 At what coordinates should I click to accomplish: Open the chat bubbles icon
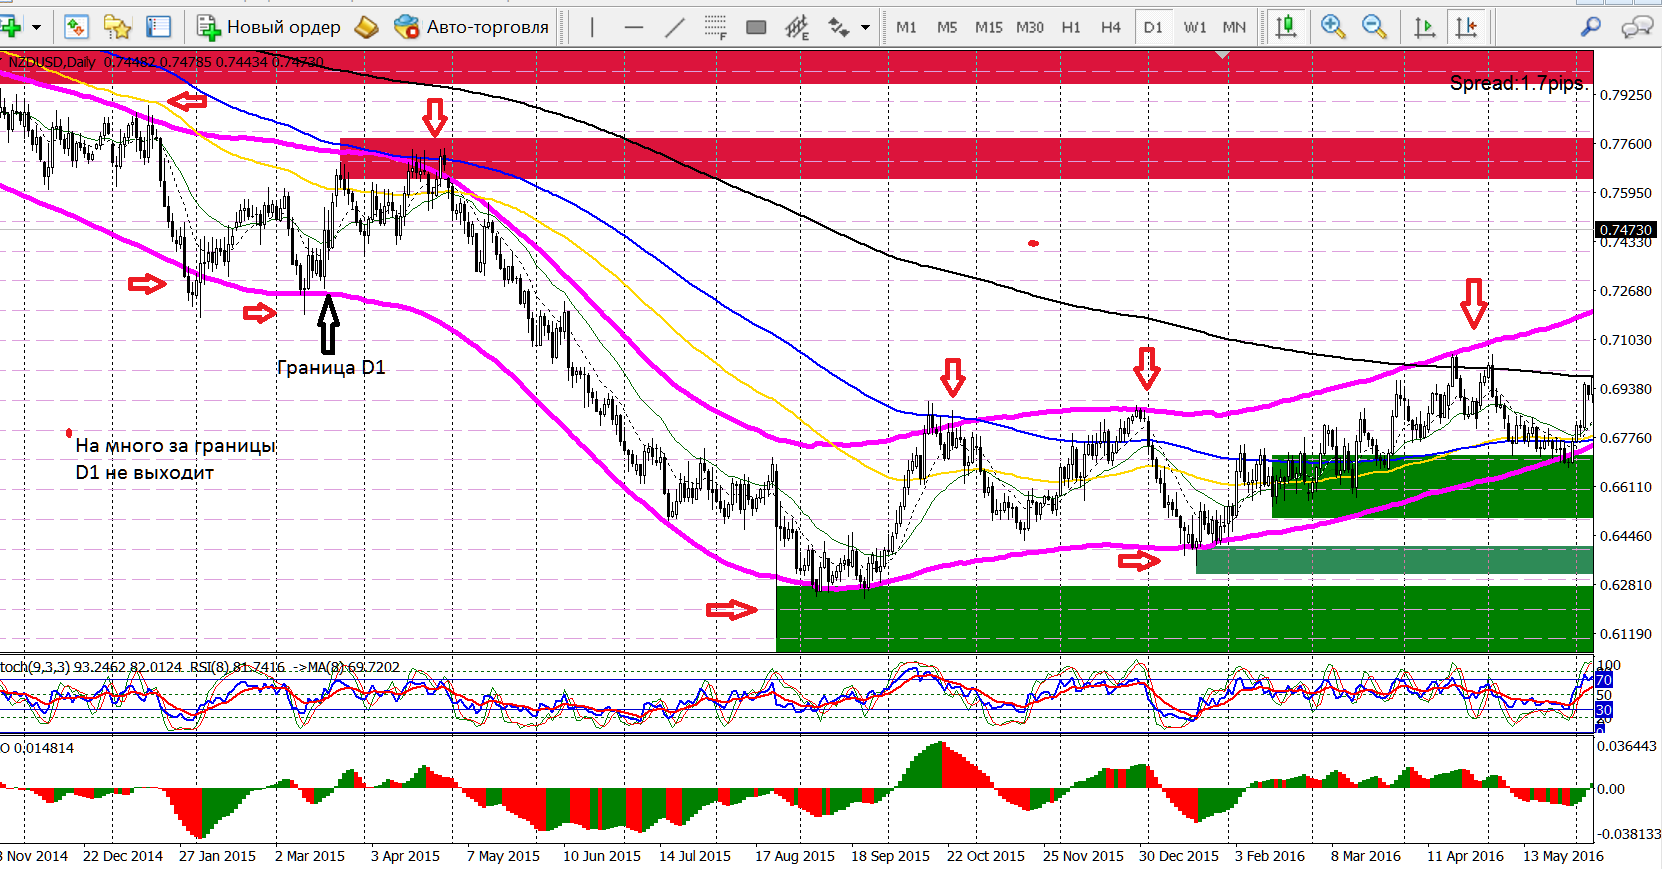pyautogui.click(x=1637, y=27)
